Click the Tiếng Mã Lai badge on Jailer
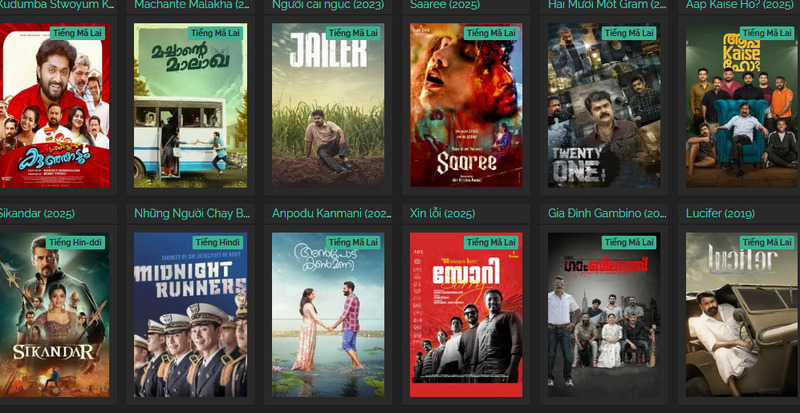800x413 pixels. (x=353, y=33)
